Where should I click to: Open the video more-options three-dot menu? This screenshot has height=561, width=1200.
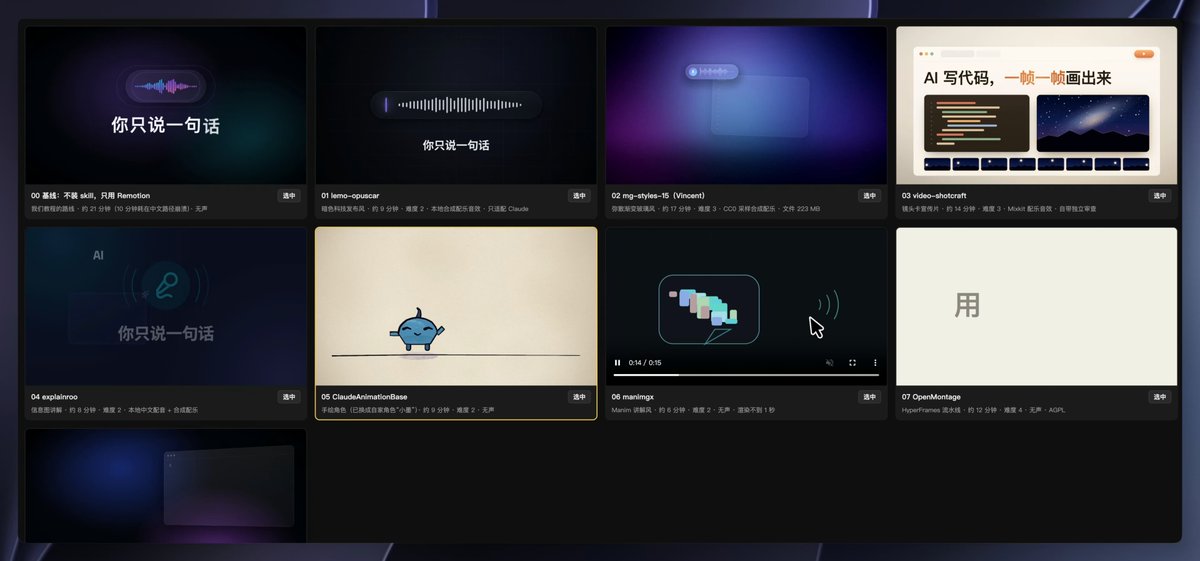[x=875, y=362]
